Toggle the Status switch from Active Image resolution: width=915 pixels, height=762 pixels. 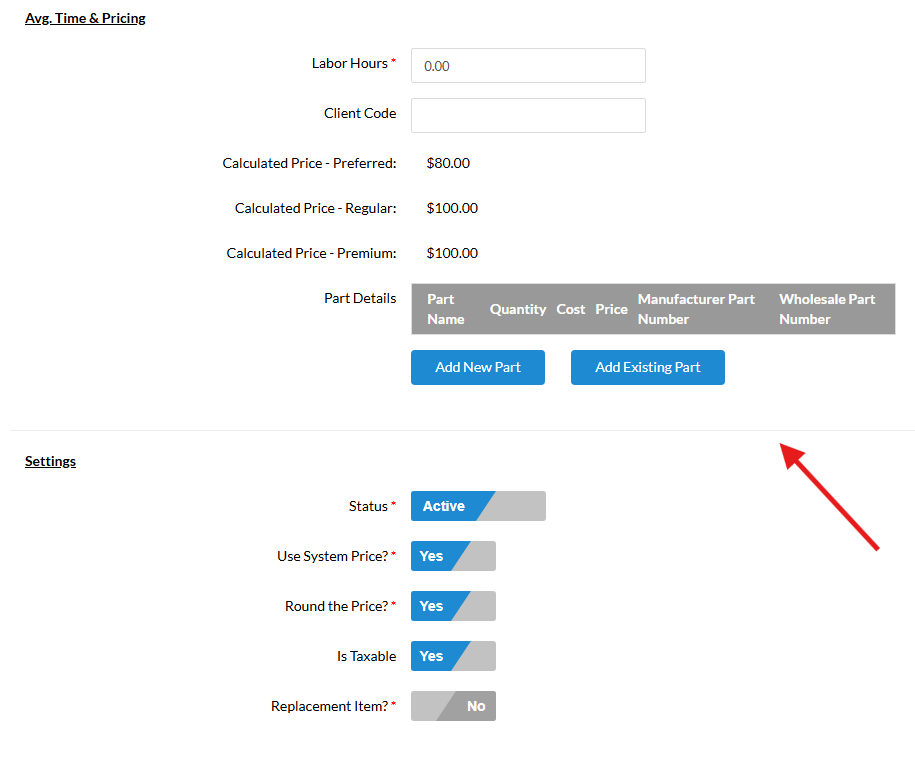coord(478,506)
